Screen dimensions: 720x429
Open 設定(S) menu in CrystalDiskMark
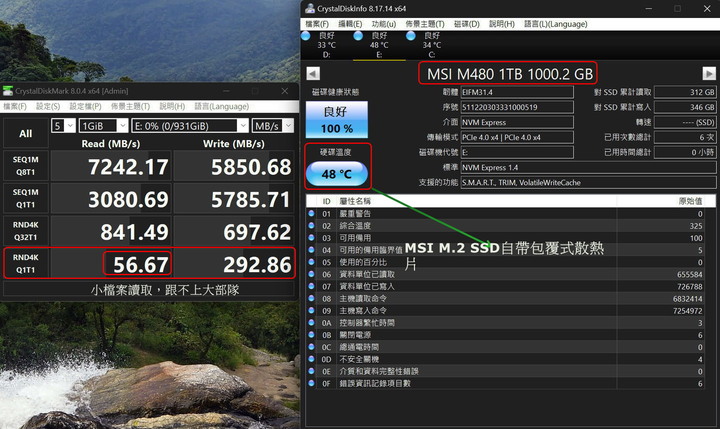pyautogui.click(x=48, y=106)
